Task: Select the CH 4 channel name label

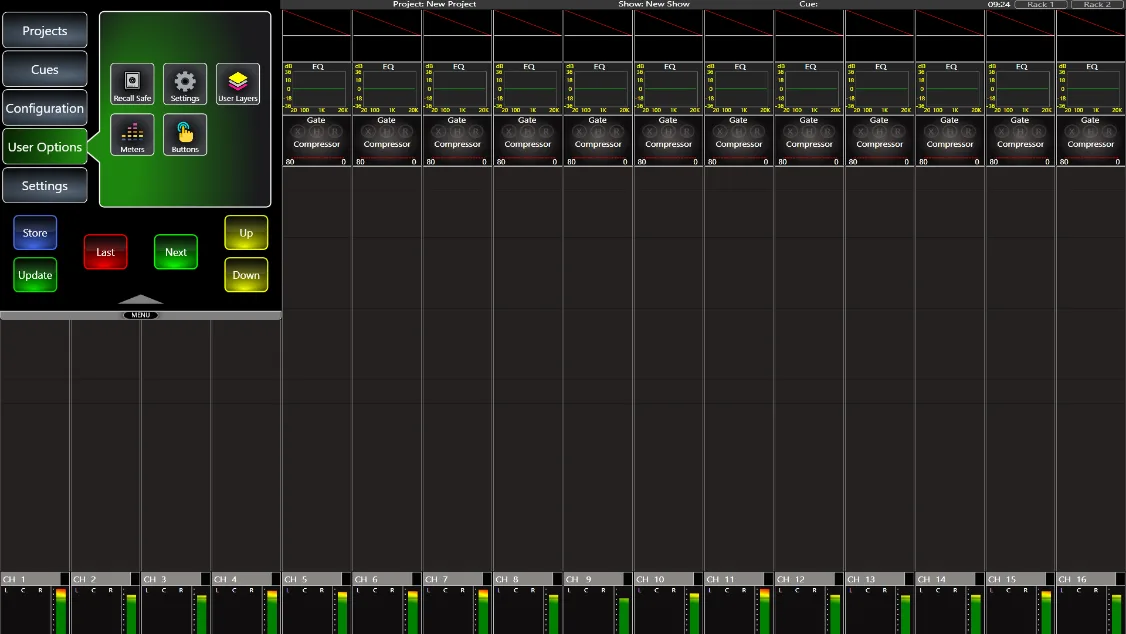Action: point(241,579)
